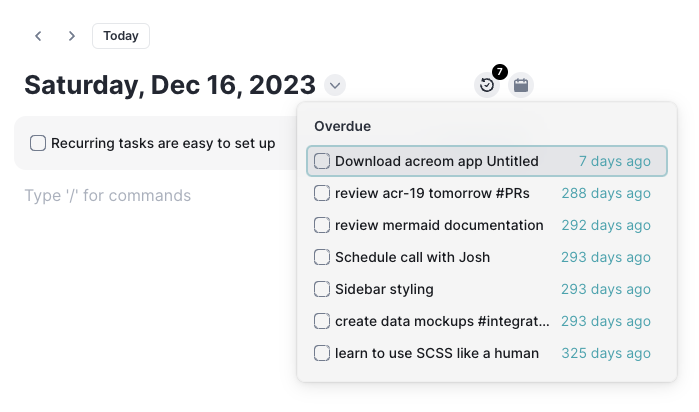699x412 pixels.
Task: Check 'Recurring tasks are easy to set up'
Action: (x=38, y=143)
